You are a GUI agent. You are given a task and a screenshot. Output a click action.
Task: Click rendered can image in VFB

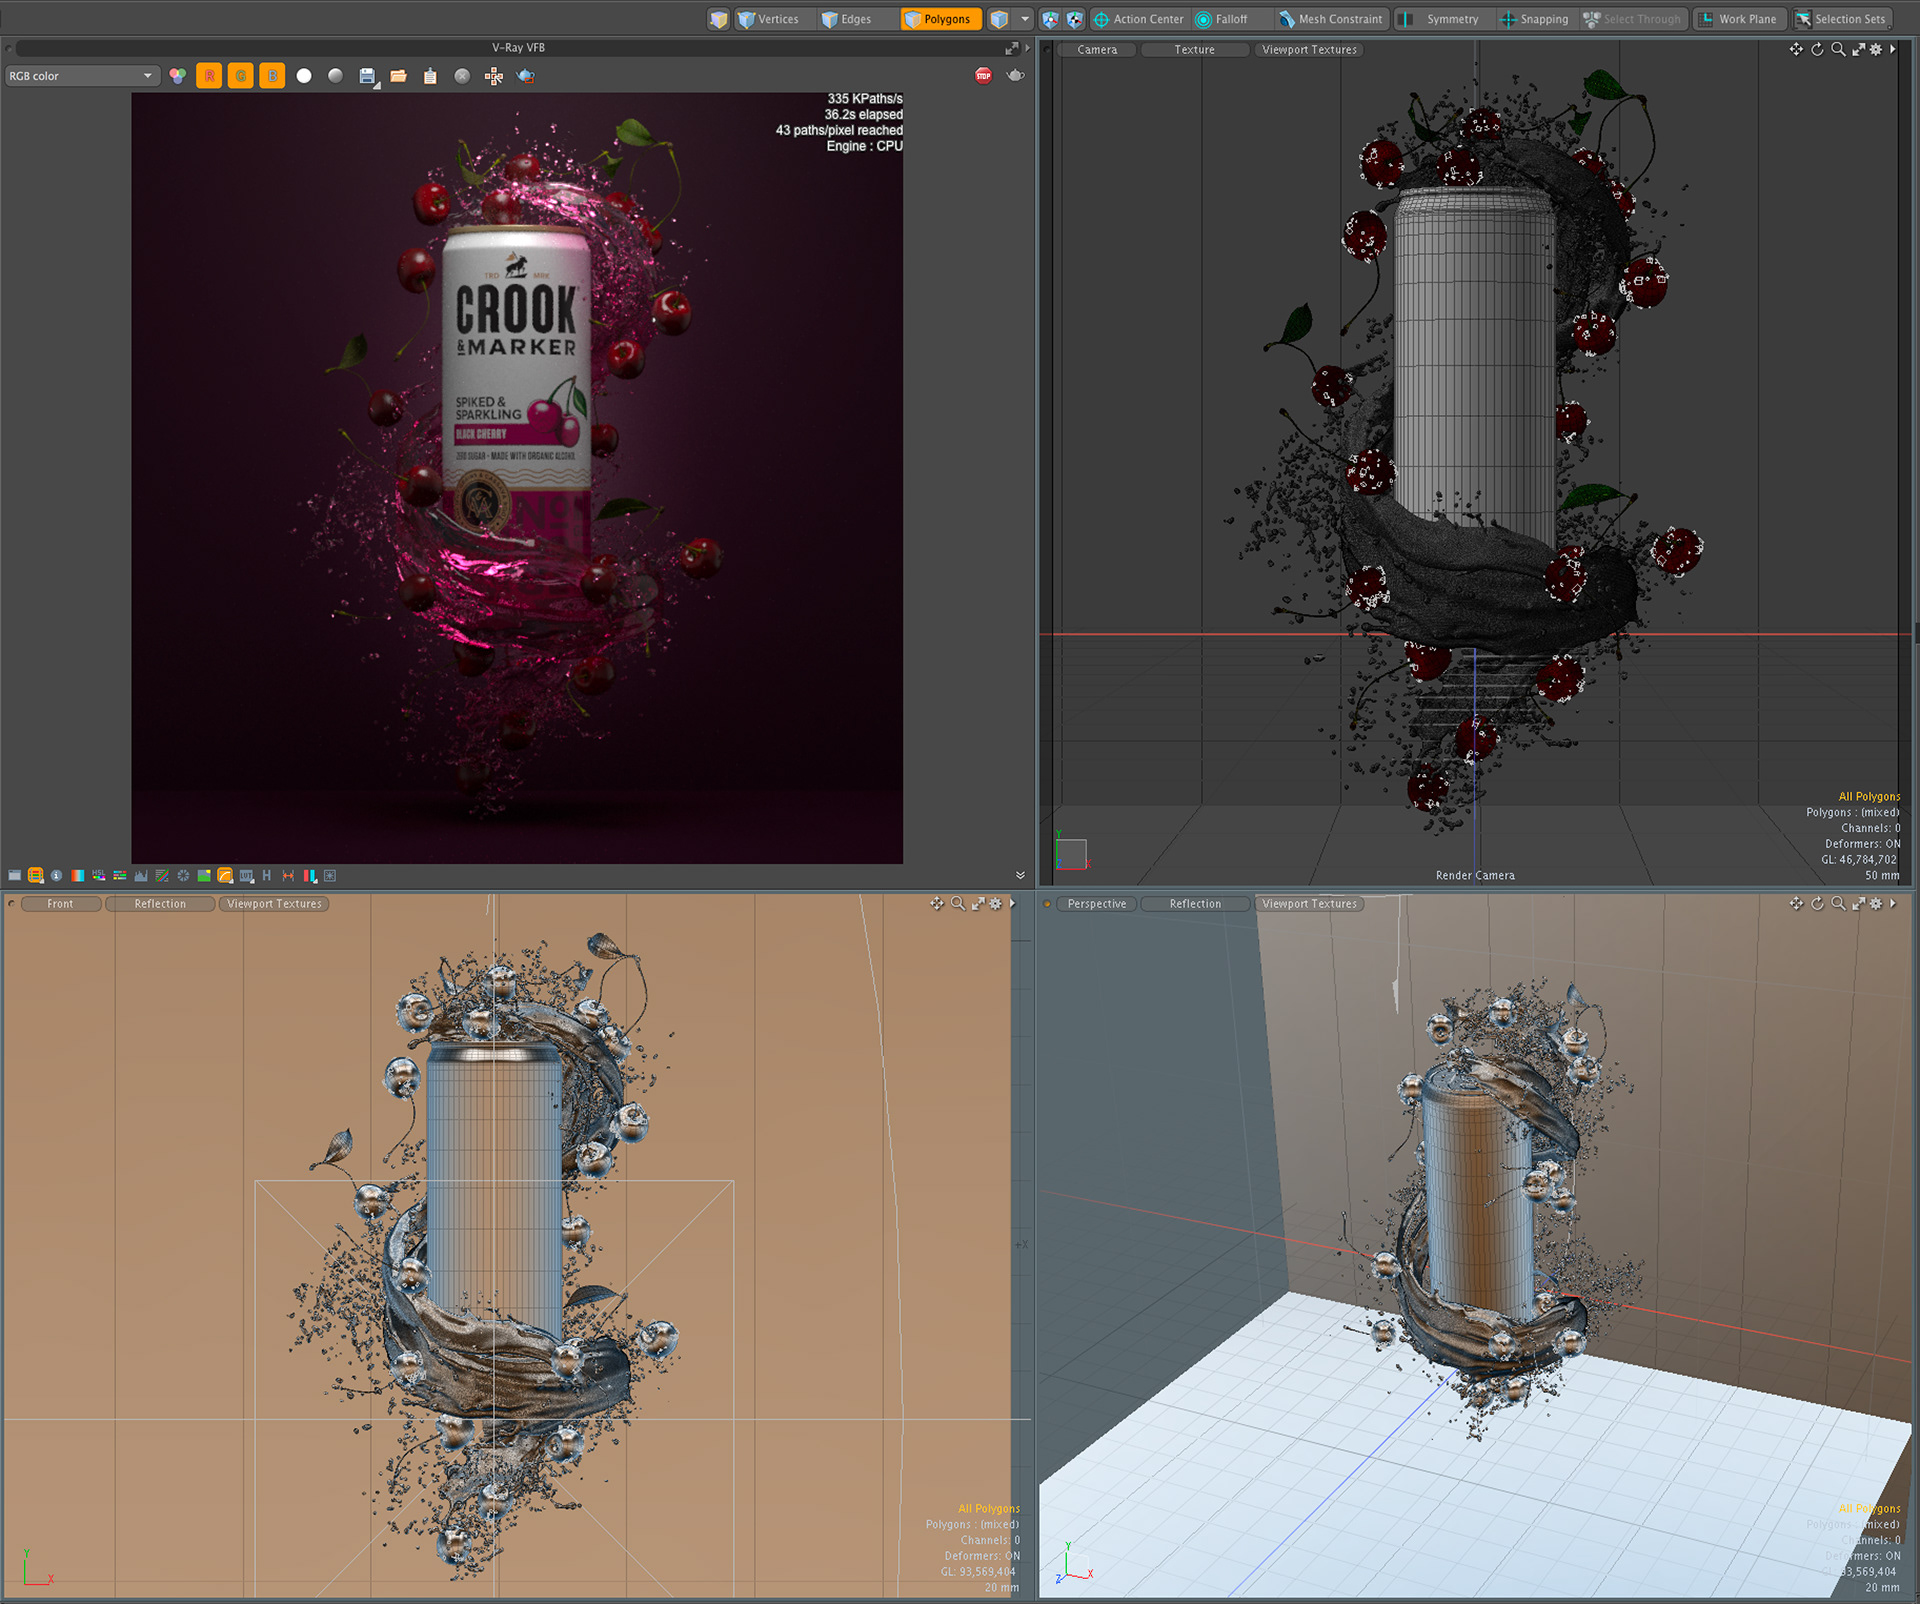coord(517,478)
